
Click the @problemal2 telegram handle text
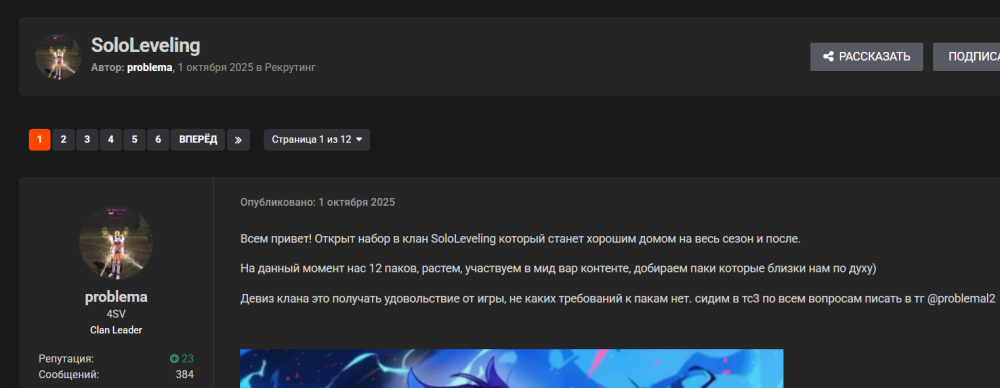click(x=961, y=299)
